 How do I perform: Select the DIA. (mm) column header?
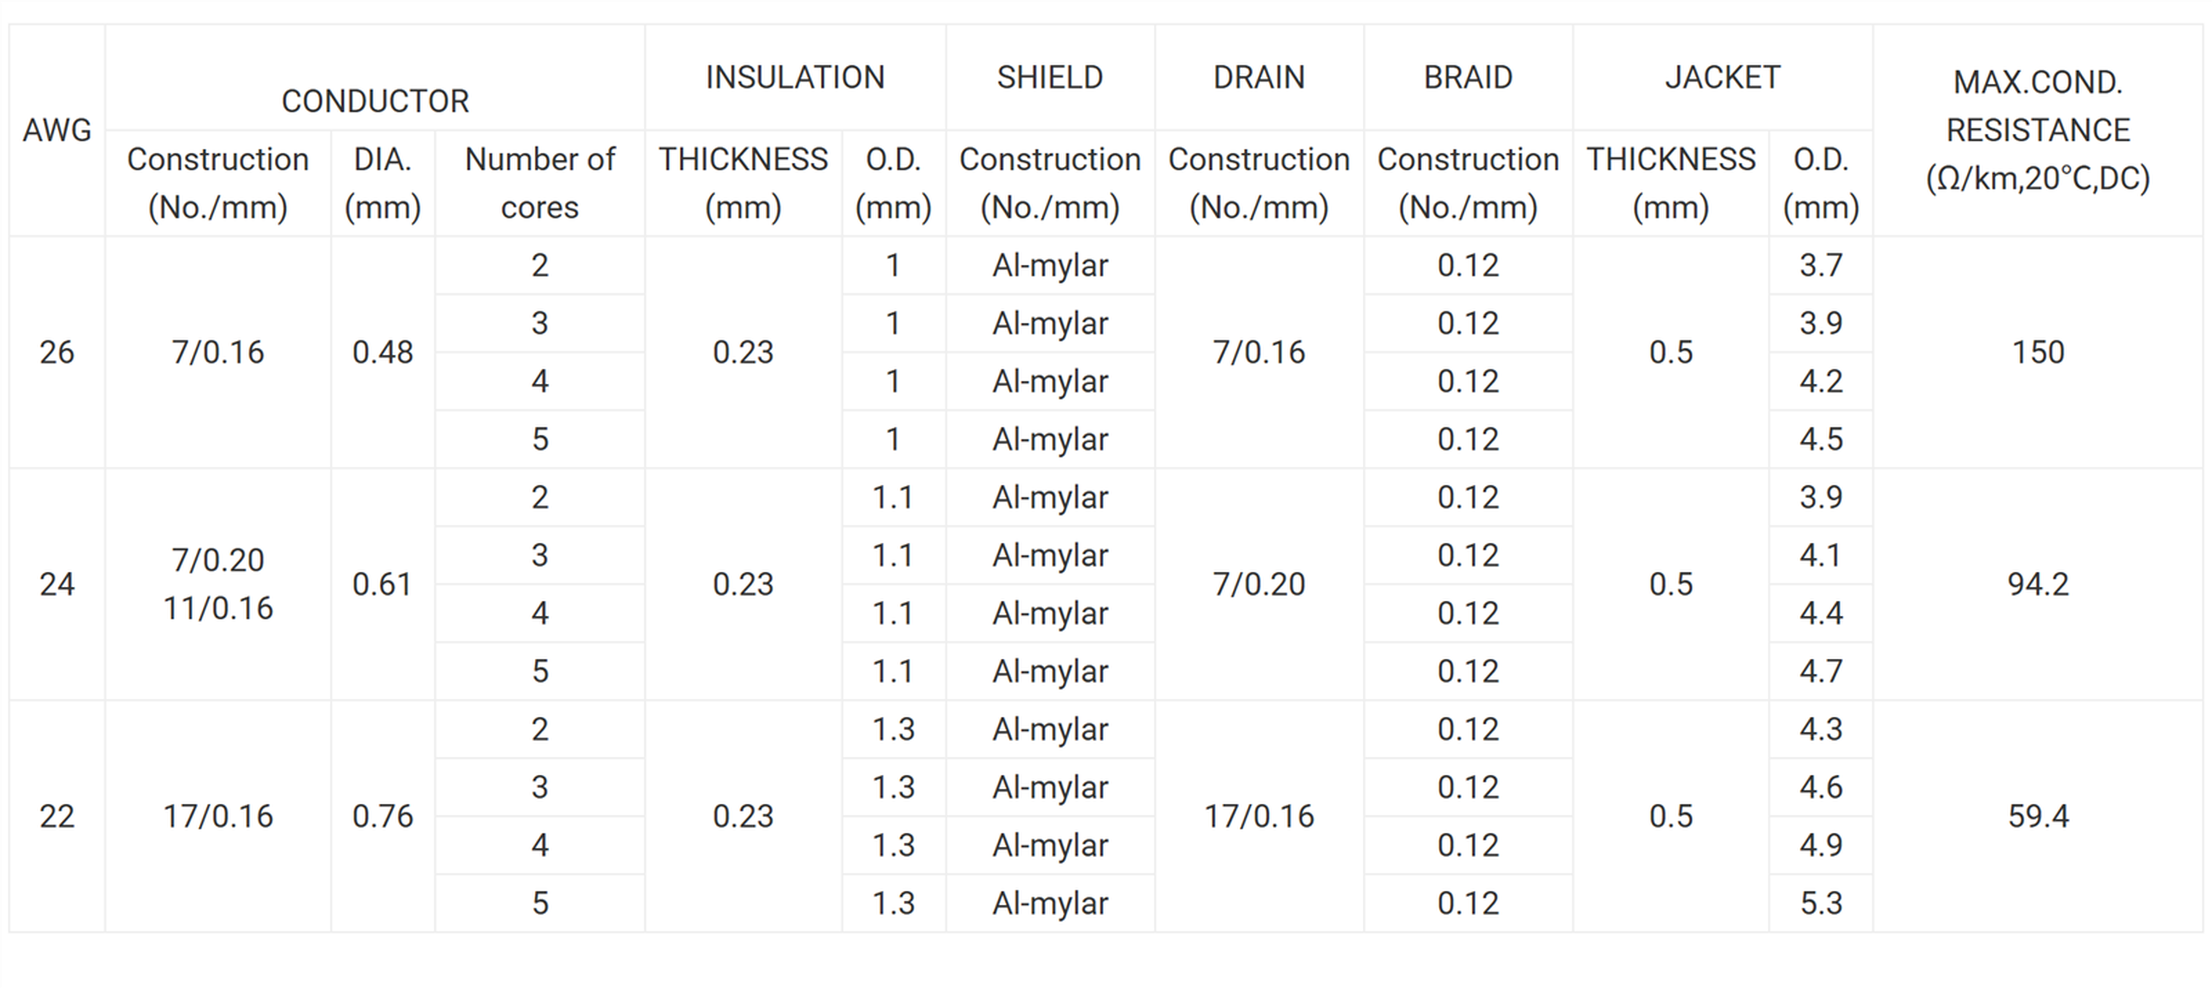[383, 183]
